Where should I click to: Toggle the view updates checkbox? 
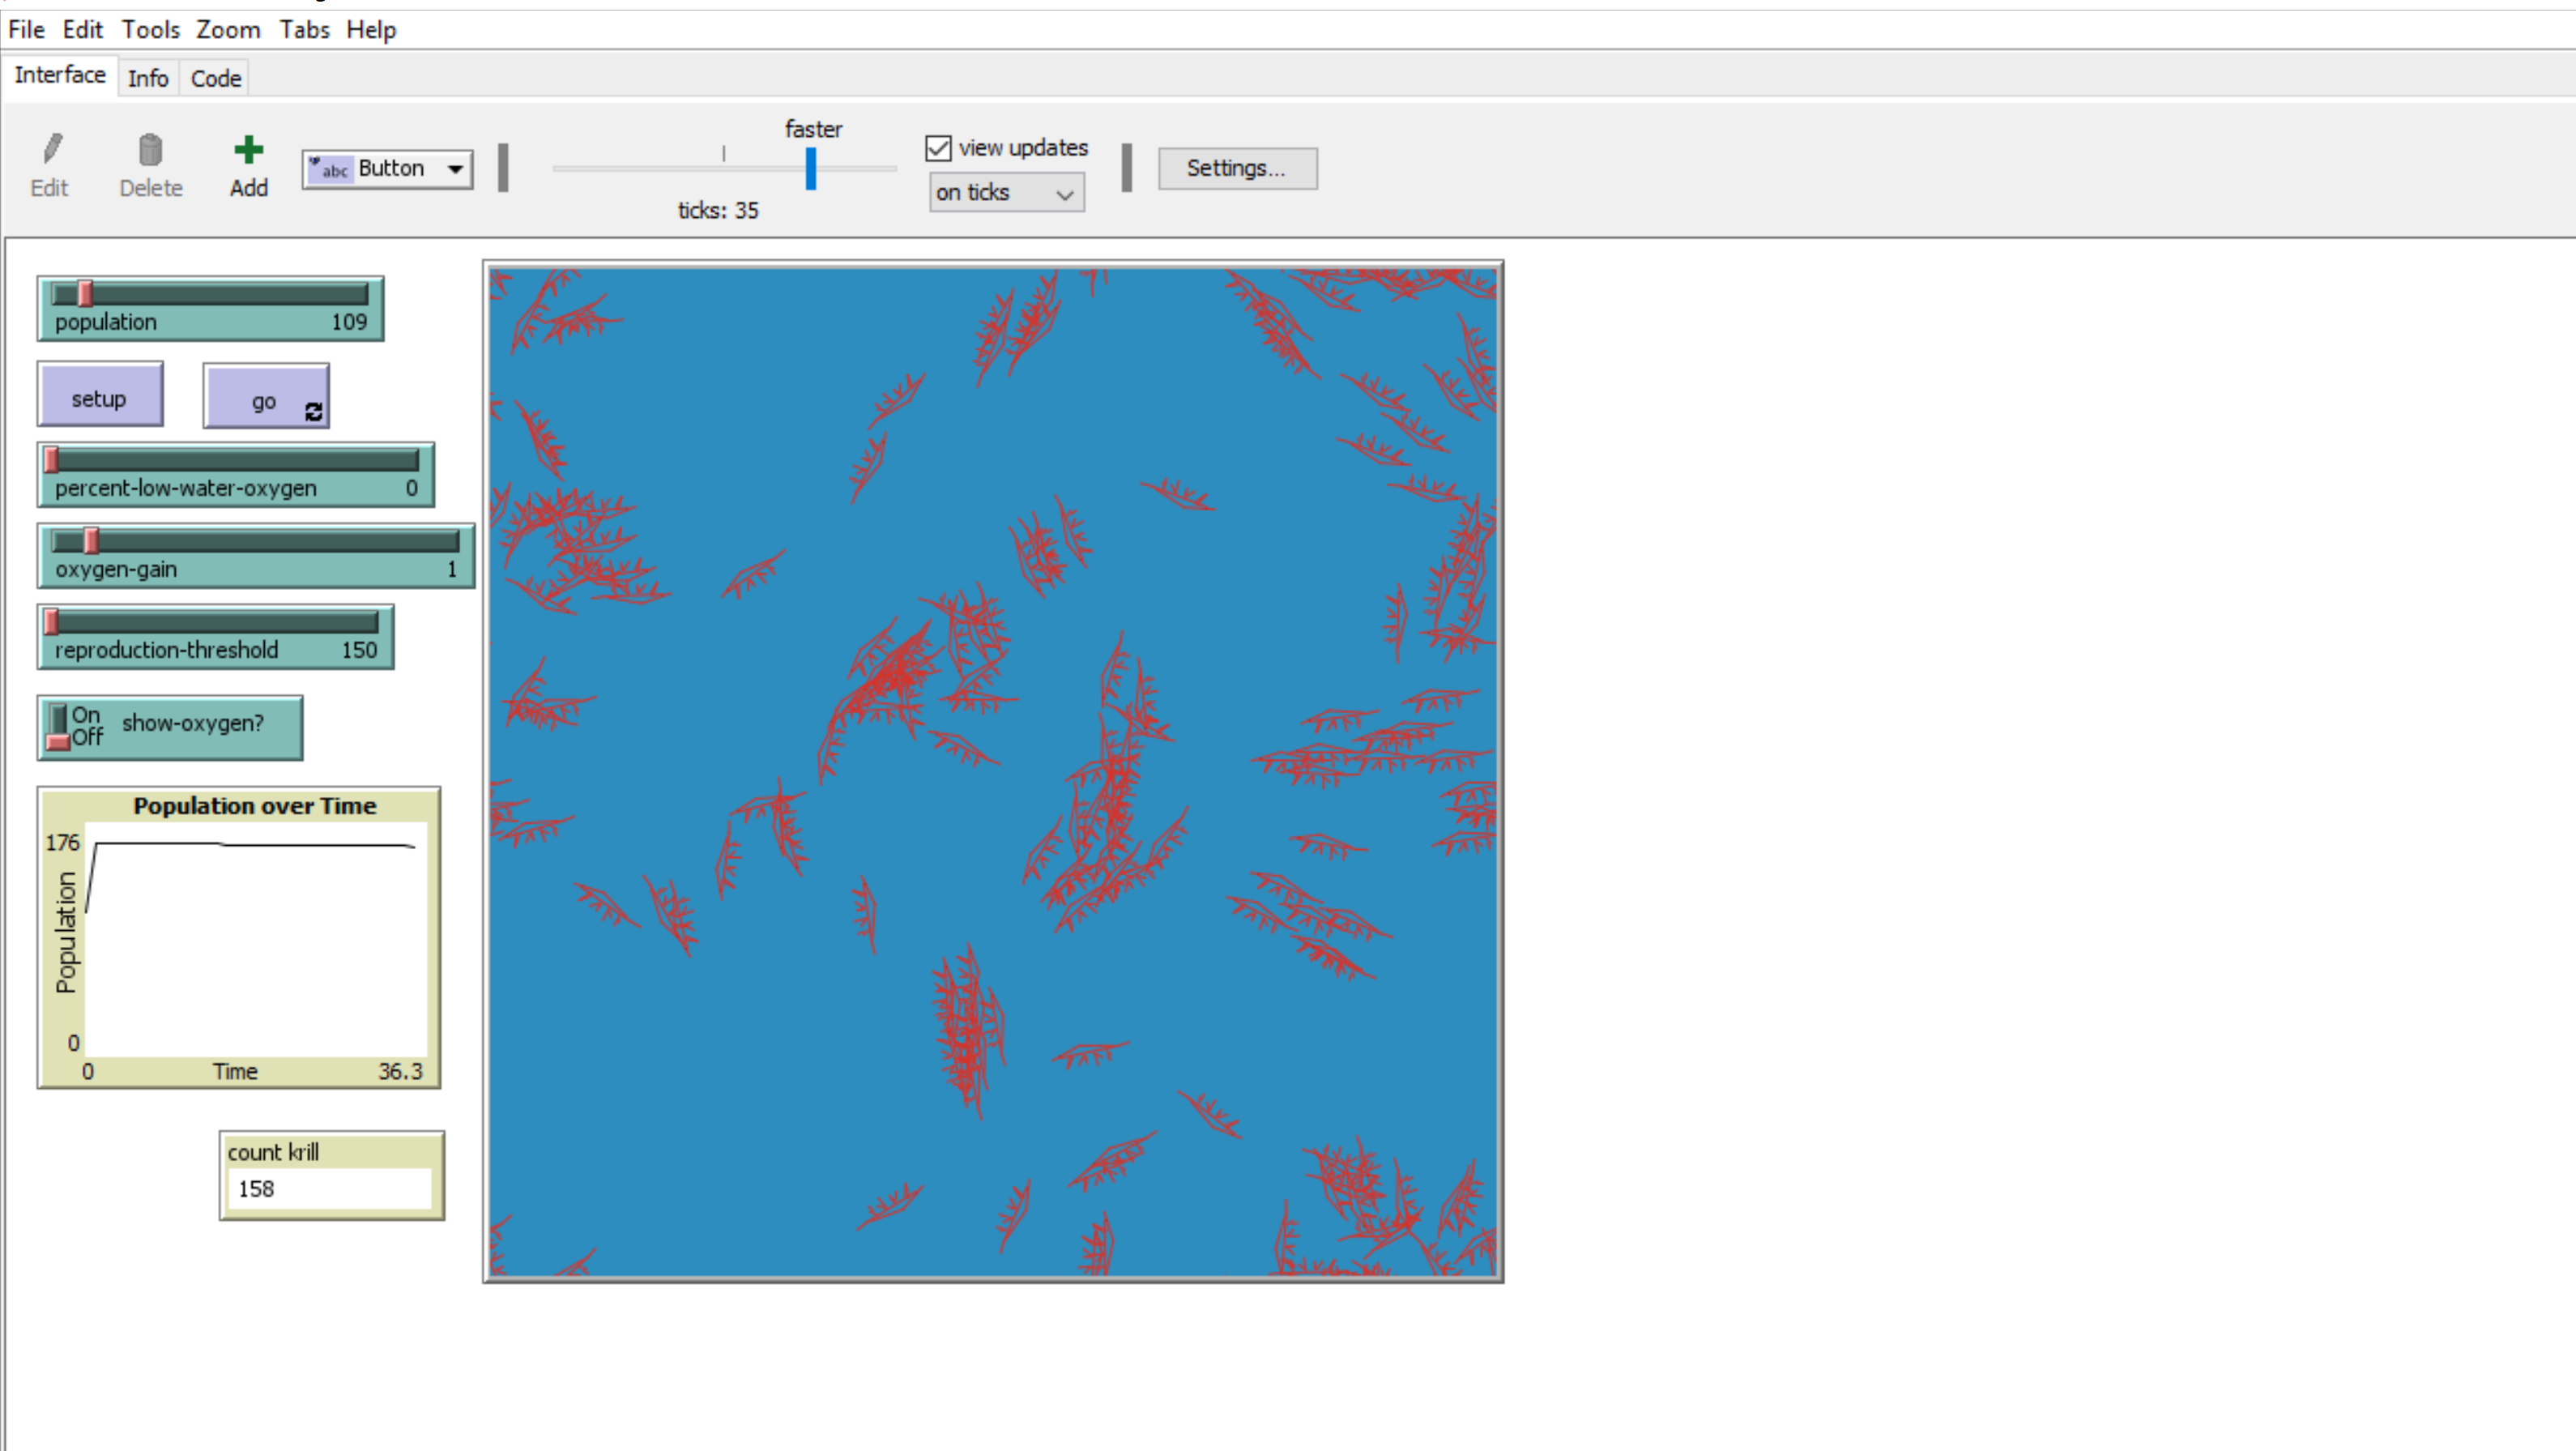click(x=938, y=148)
